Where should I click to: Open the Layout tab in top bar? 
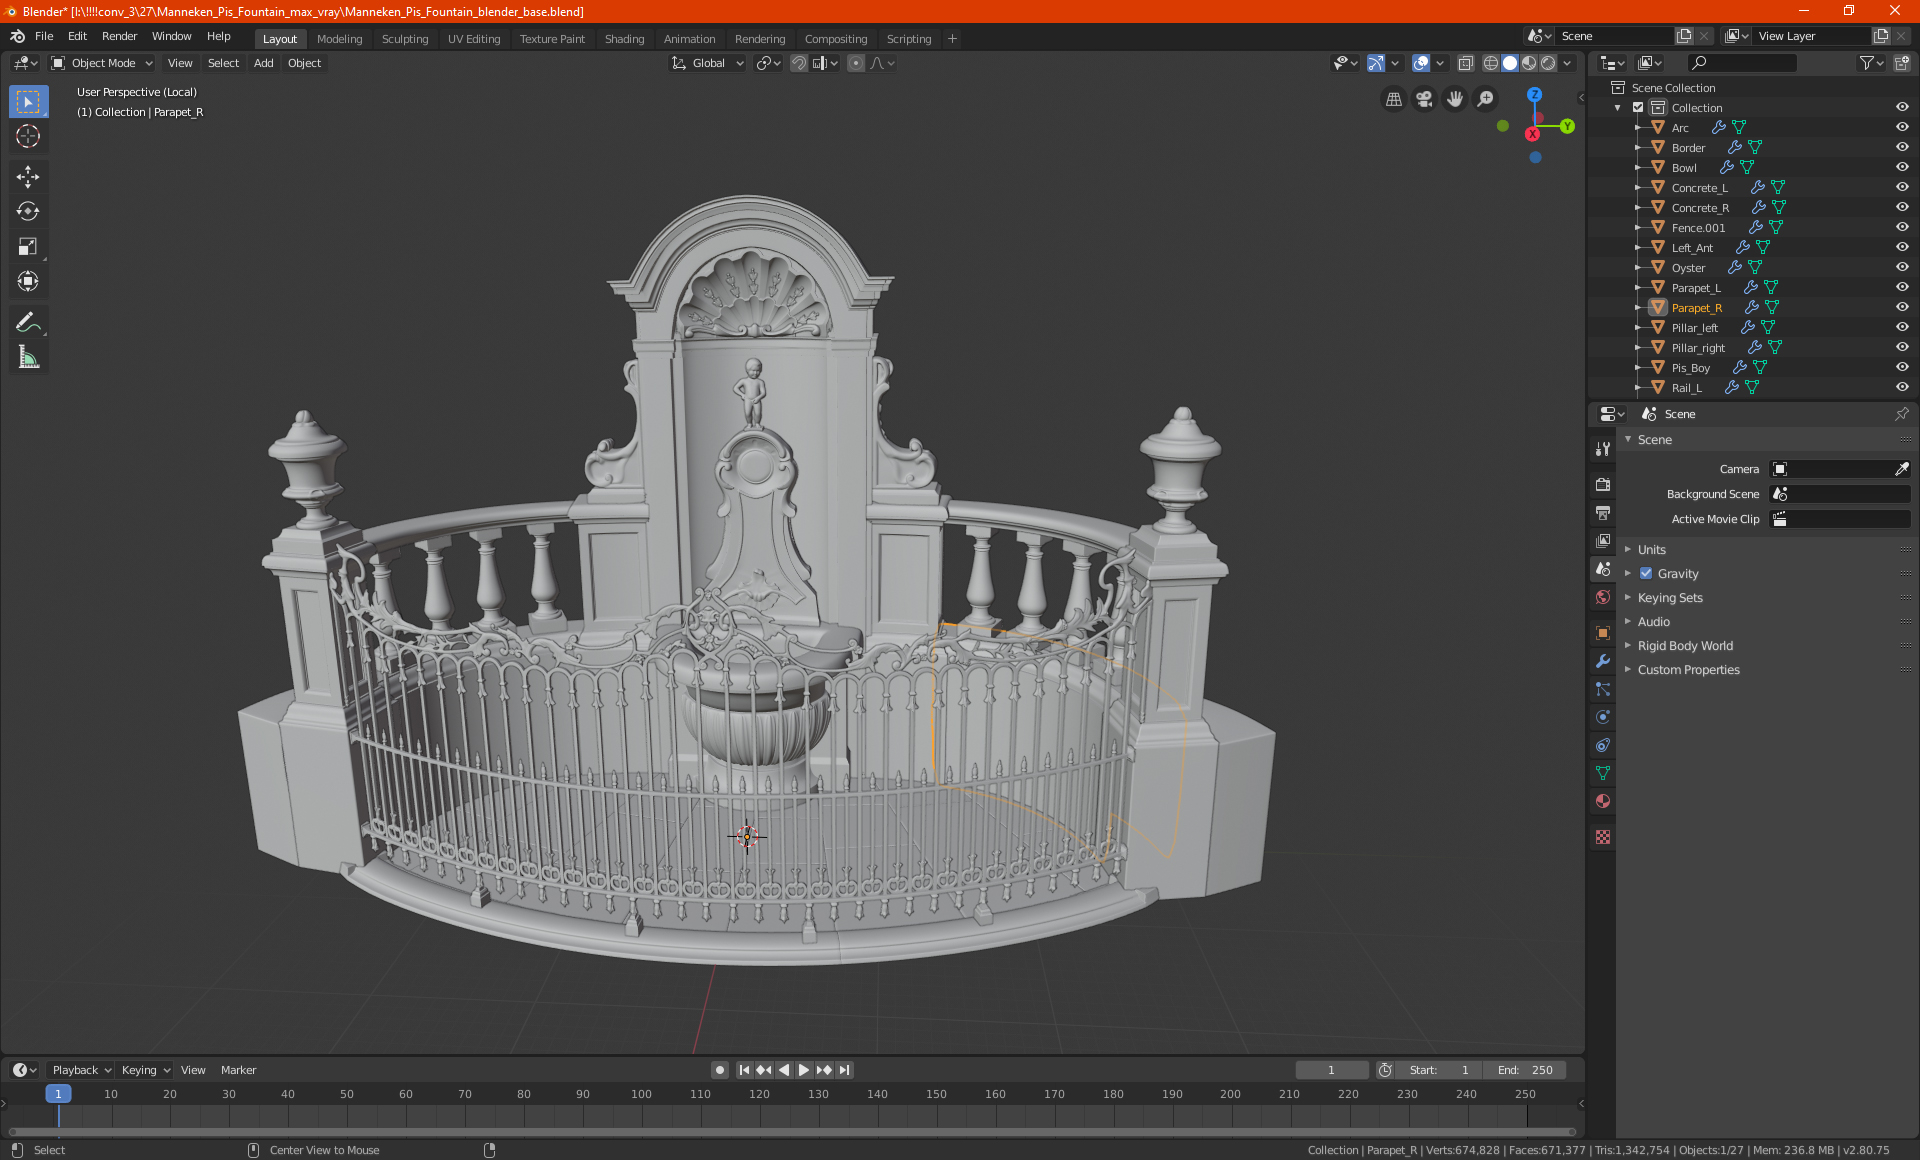click(x=280, y=37)
